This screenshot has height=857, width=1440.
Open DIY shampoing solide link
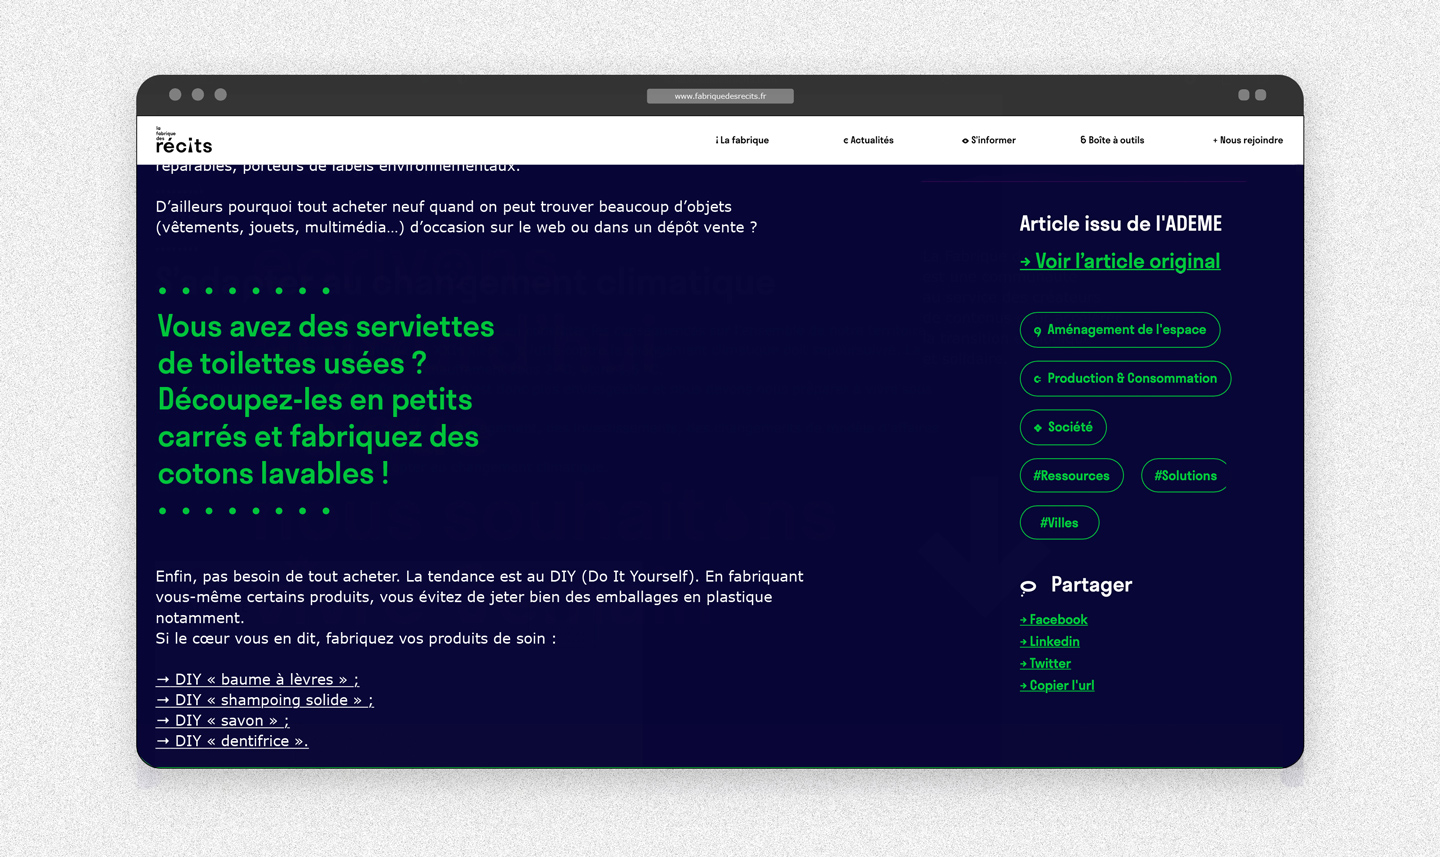click(264, 700)
